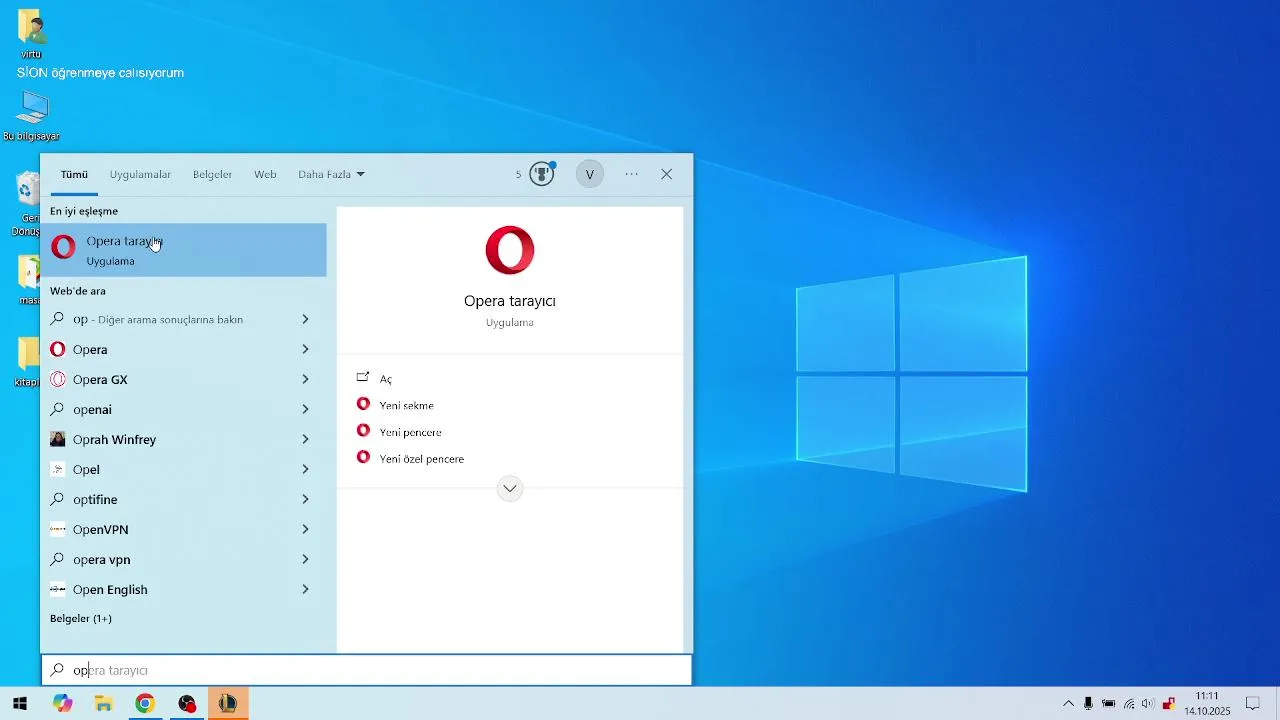1280x720 pixels.
Task: Click the OpenVPN logo in the results
Action: point(58,529)
